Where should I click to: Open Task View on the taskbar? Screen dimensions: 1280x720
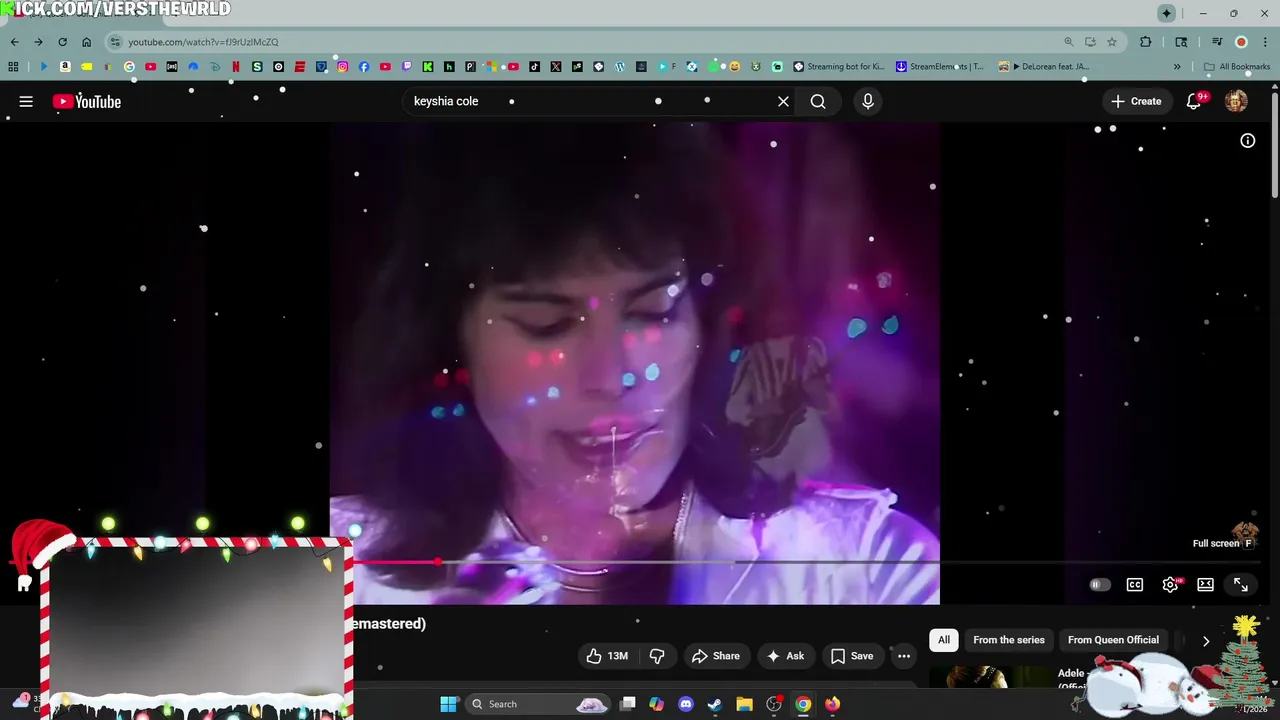pyautogui.click(x=627, y=704)
